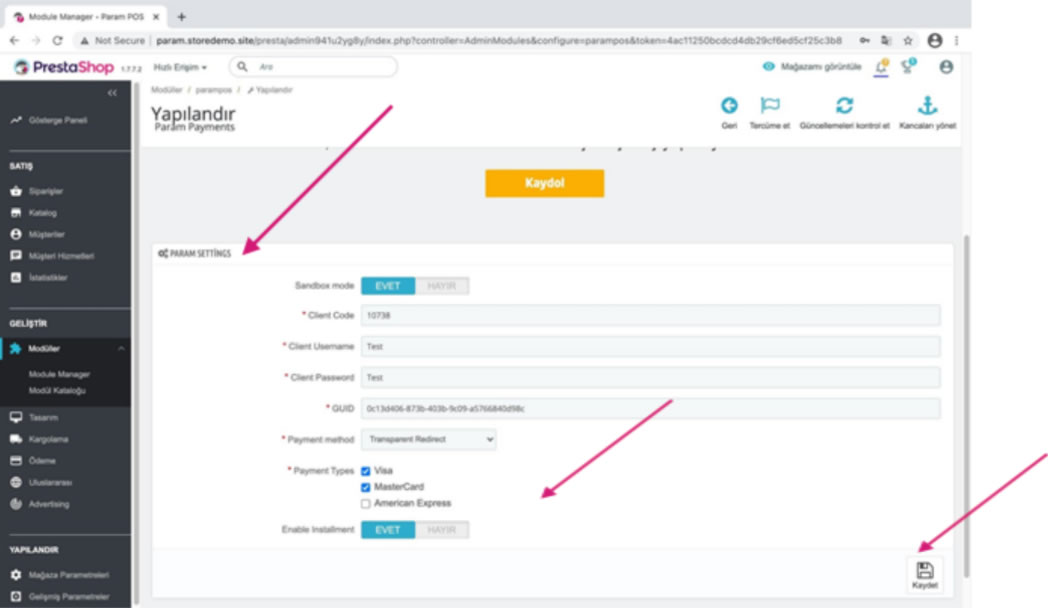The width and height of the screenshot is (1048, 608).
Task: Click the yellow Kaydol button
Action: 545,183
